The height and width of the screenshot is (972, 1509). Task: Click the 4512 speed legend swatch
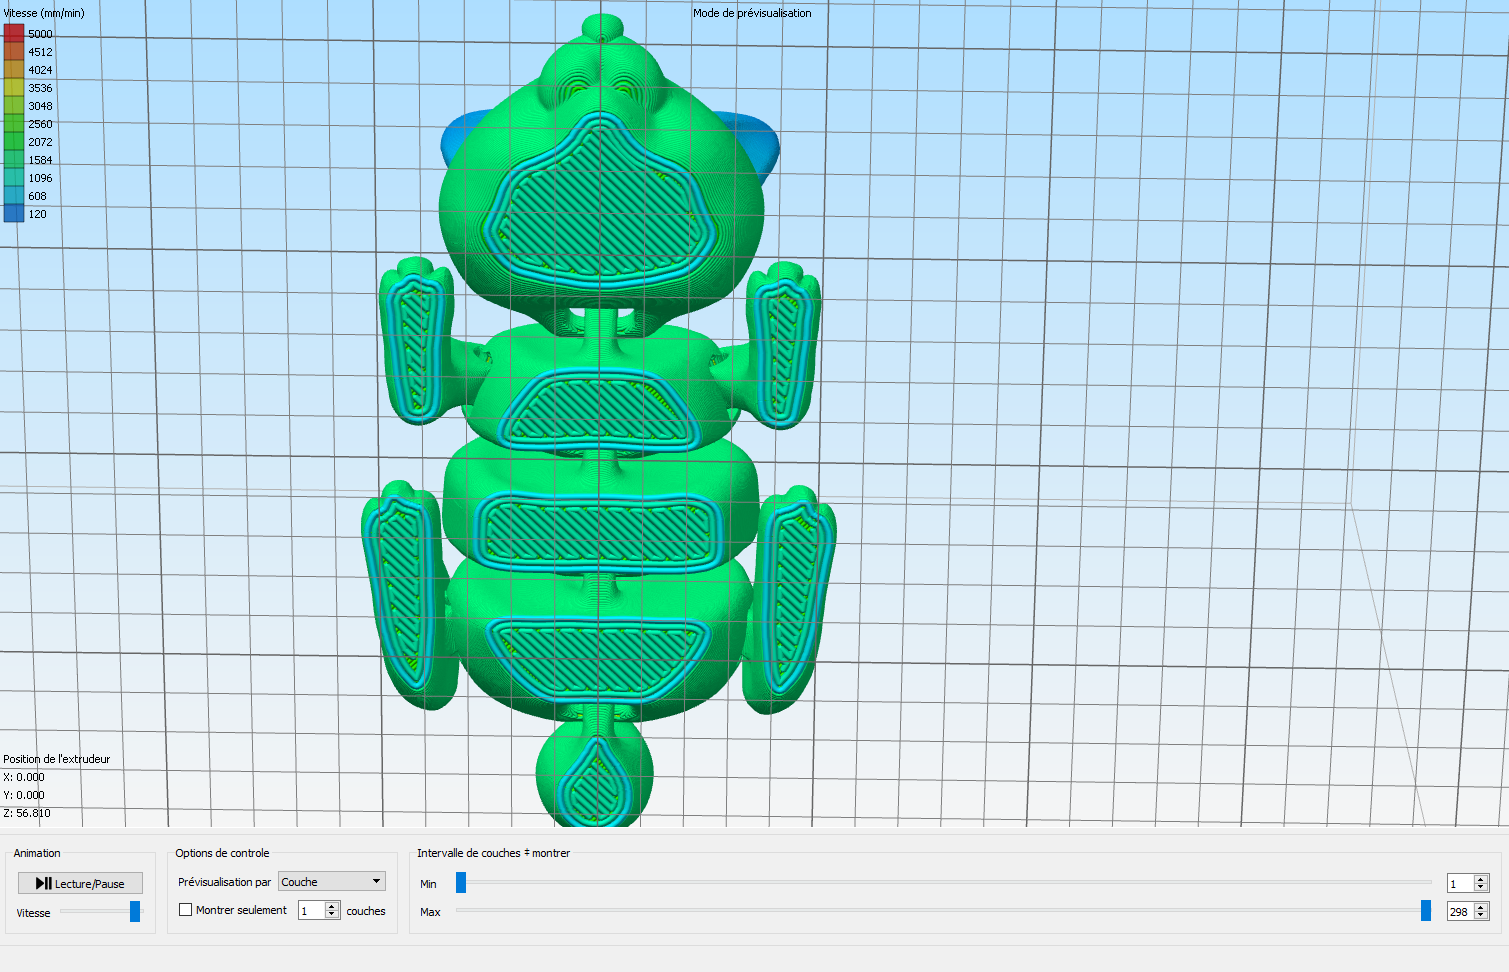(14, 51)
